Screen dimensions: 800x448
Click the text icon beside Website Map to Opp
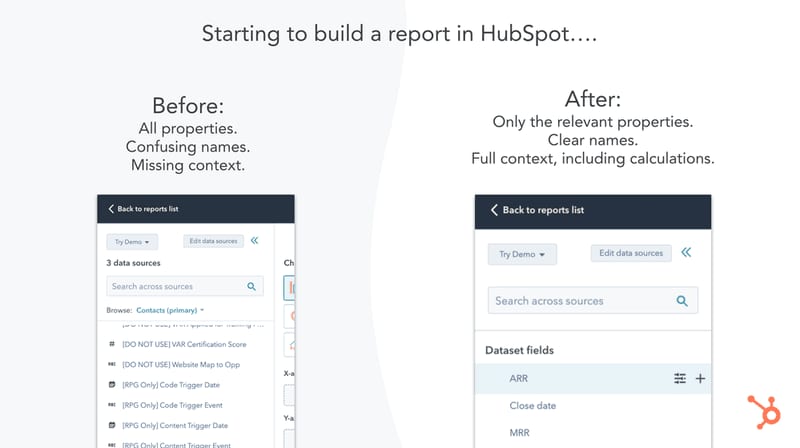(x=112, y=364)
